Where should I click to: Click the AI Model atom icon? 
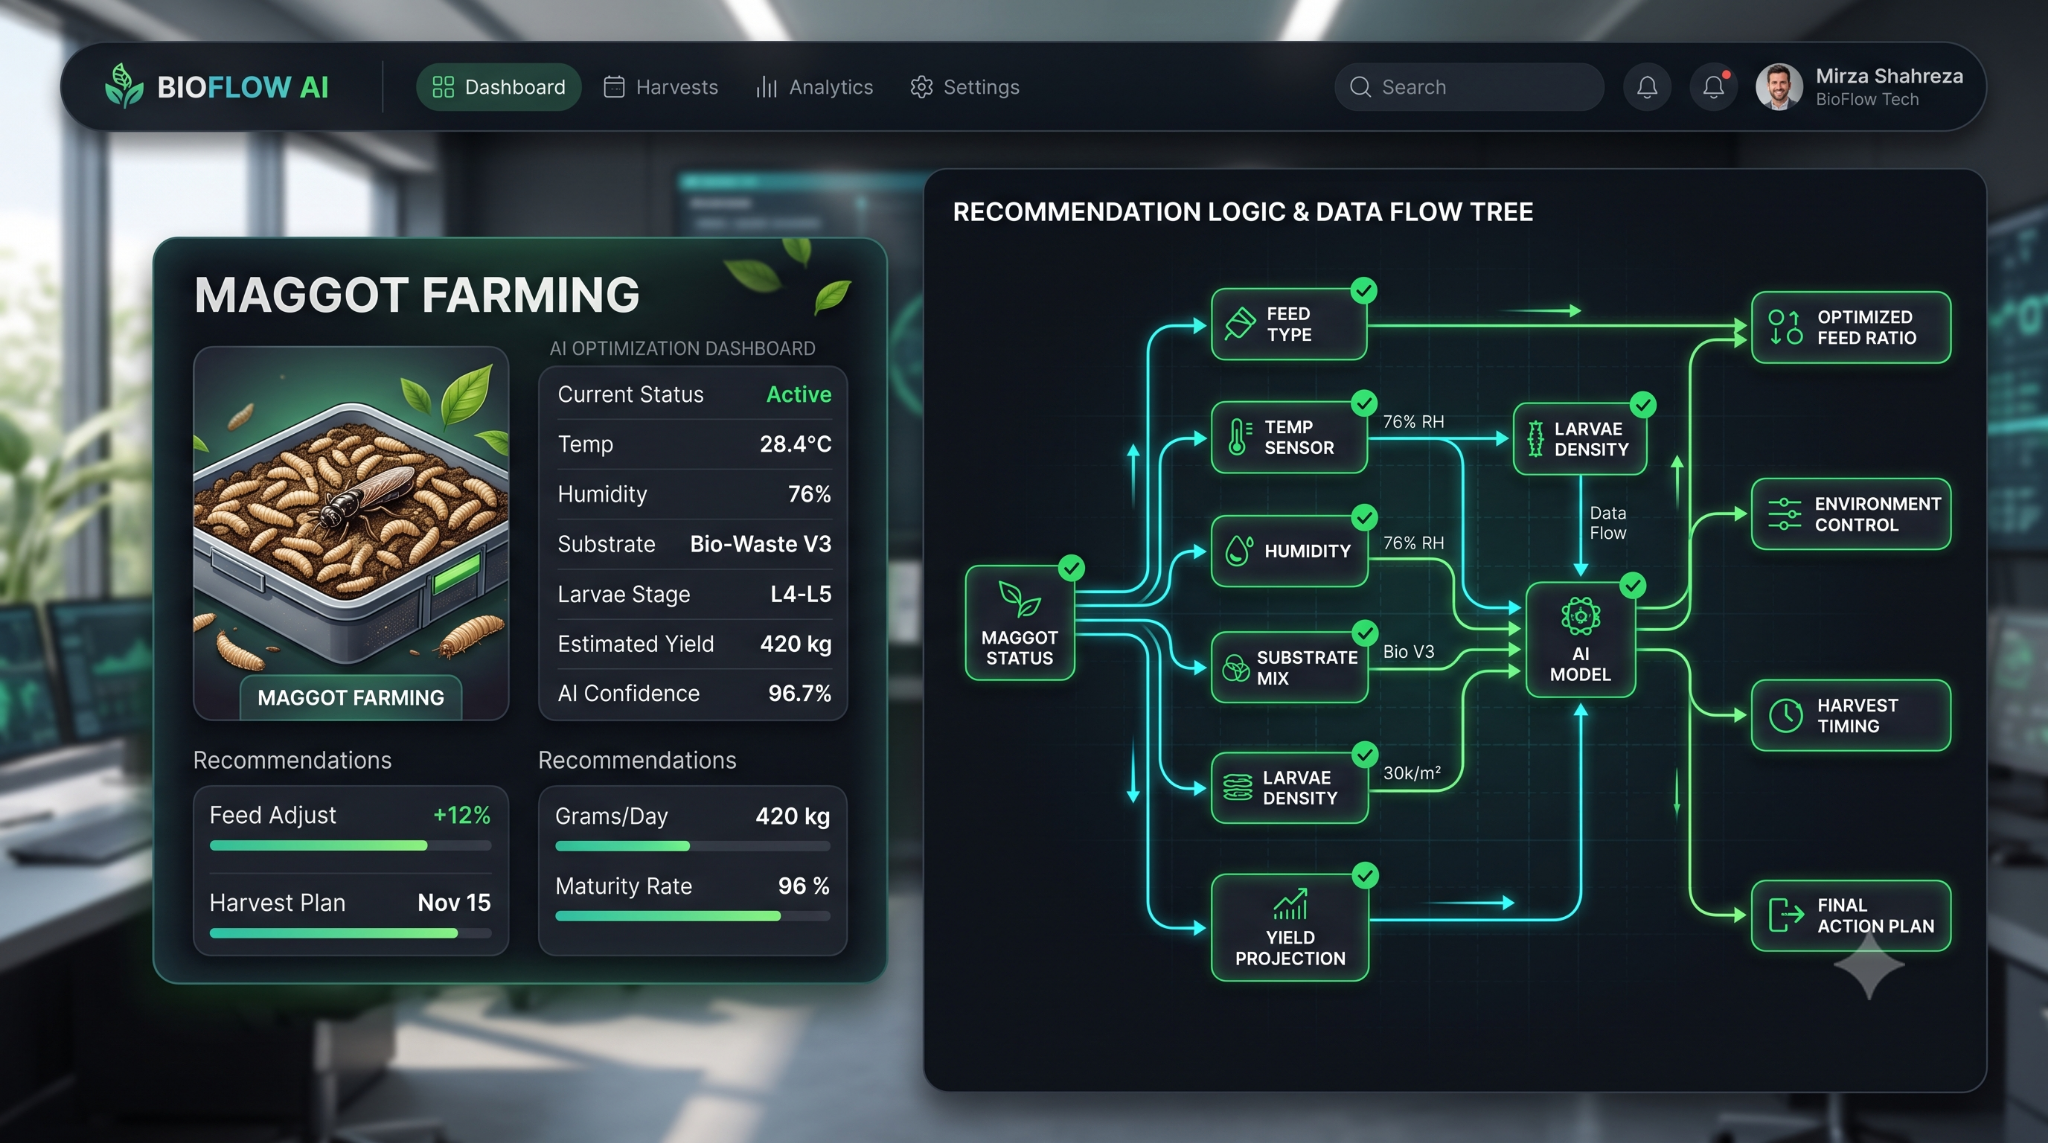point(1580,617)
